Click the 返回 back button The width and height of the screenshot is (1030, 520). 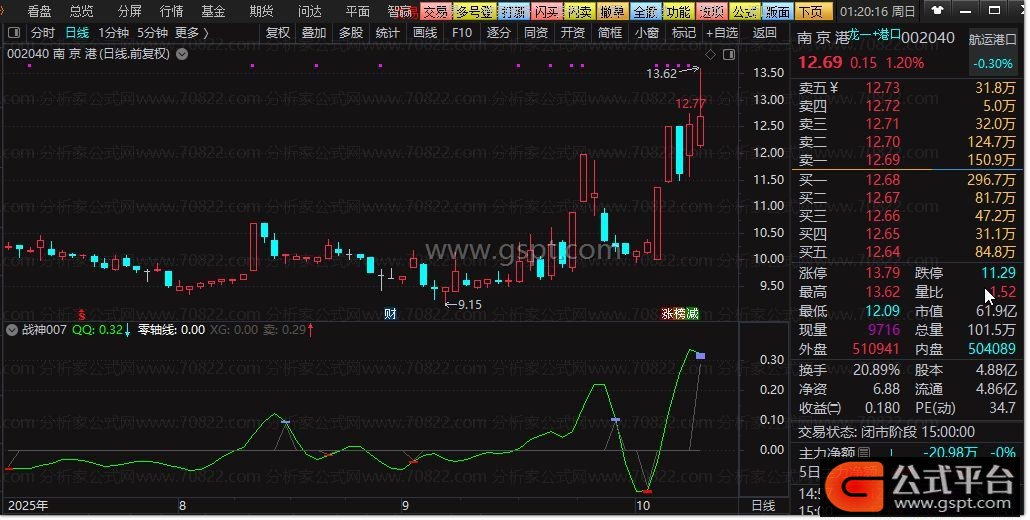point(764,32)
